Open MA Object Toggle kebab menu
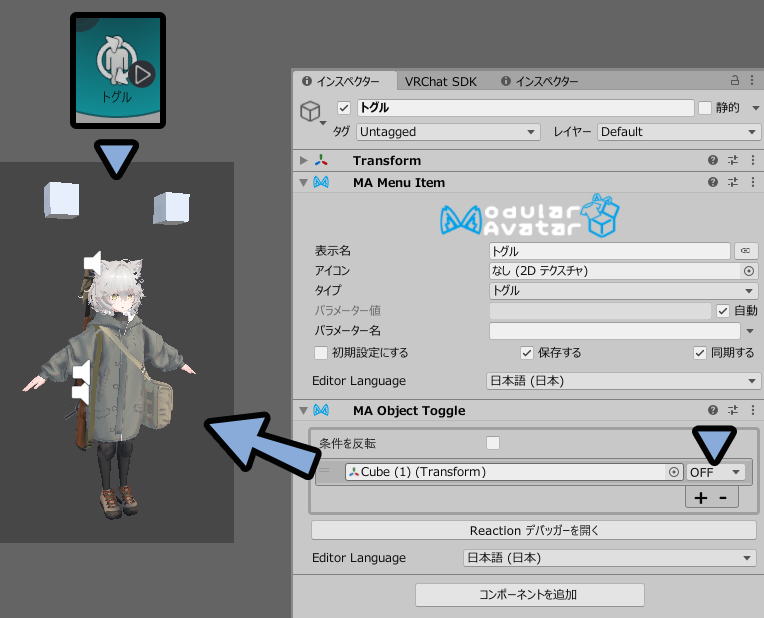The width and height of the screenshot is (764, 618). coord(753,410)
